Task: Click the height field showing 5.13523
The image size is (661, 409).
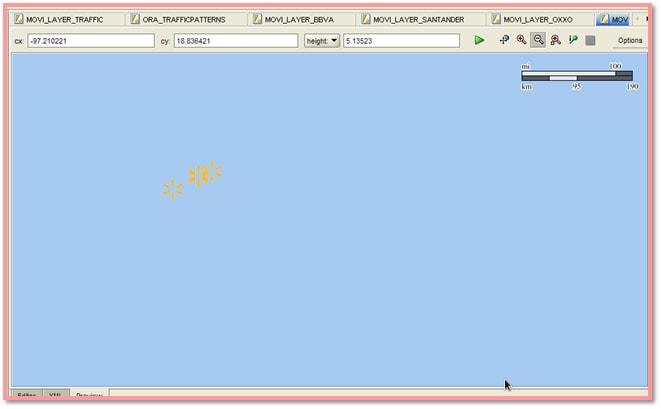Action: coord(401,41)
